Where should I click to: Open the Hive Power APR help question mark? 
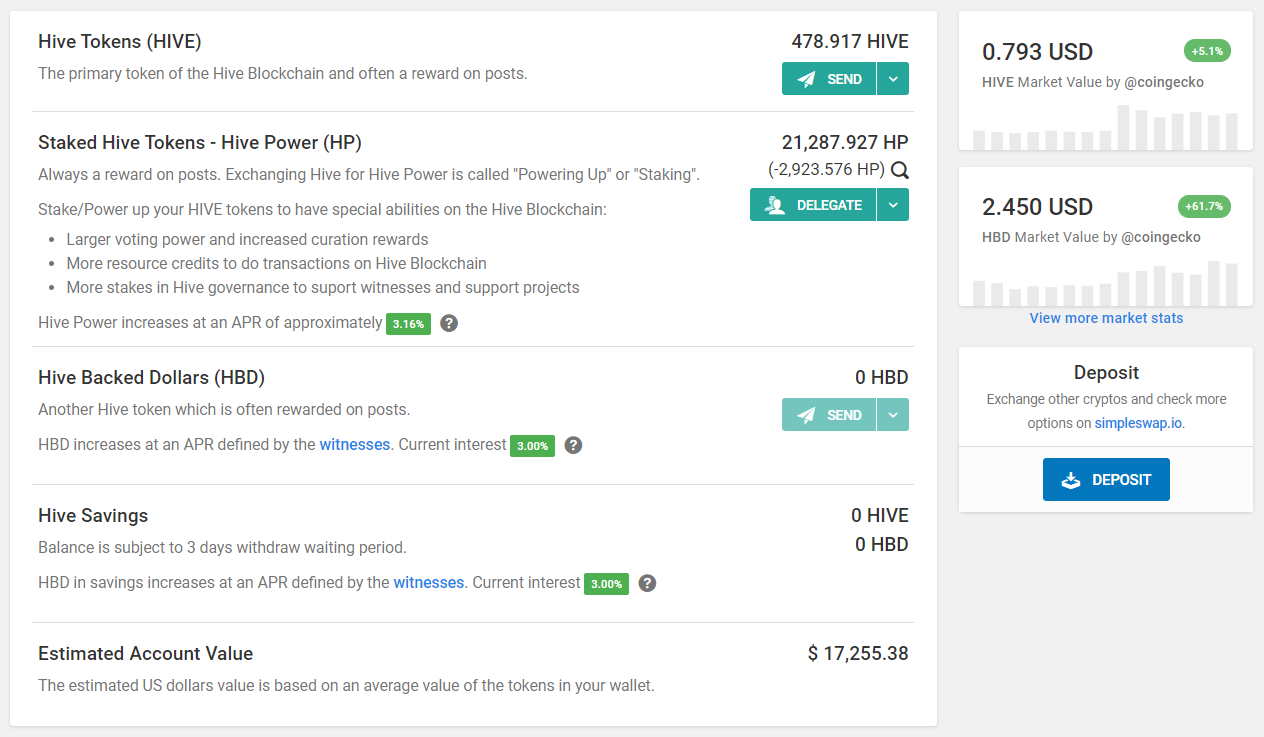click(449, 323)
